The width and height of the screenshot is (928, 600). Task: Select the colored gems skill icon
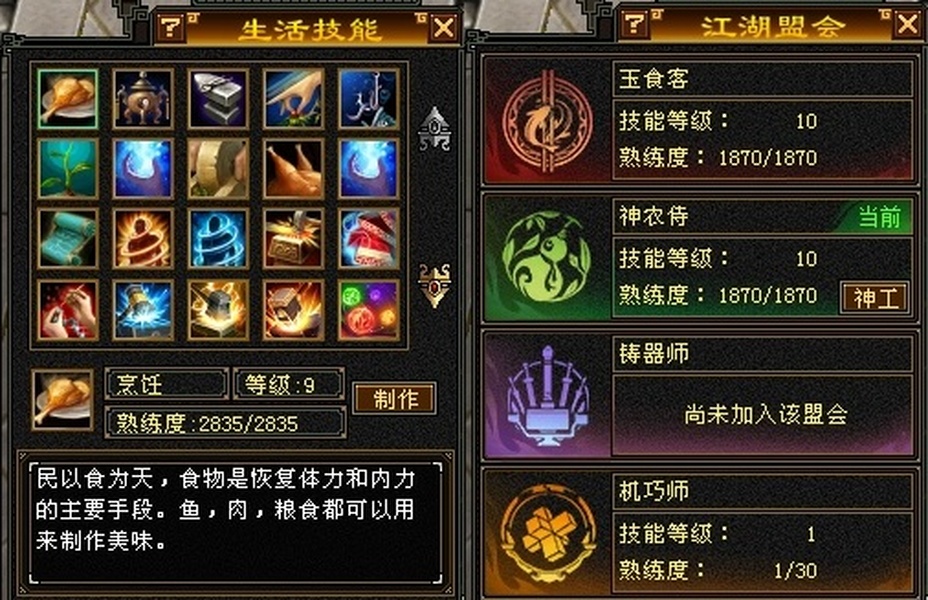369,311
